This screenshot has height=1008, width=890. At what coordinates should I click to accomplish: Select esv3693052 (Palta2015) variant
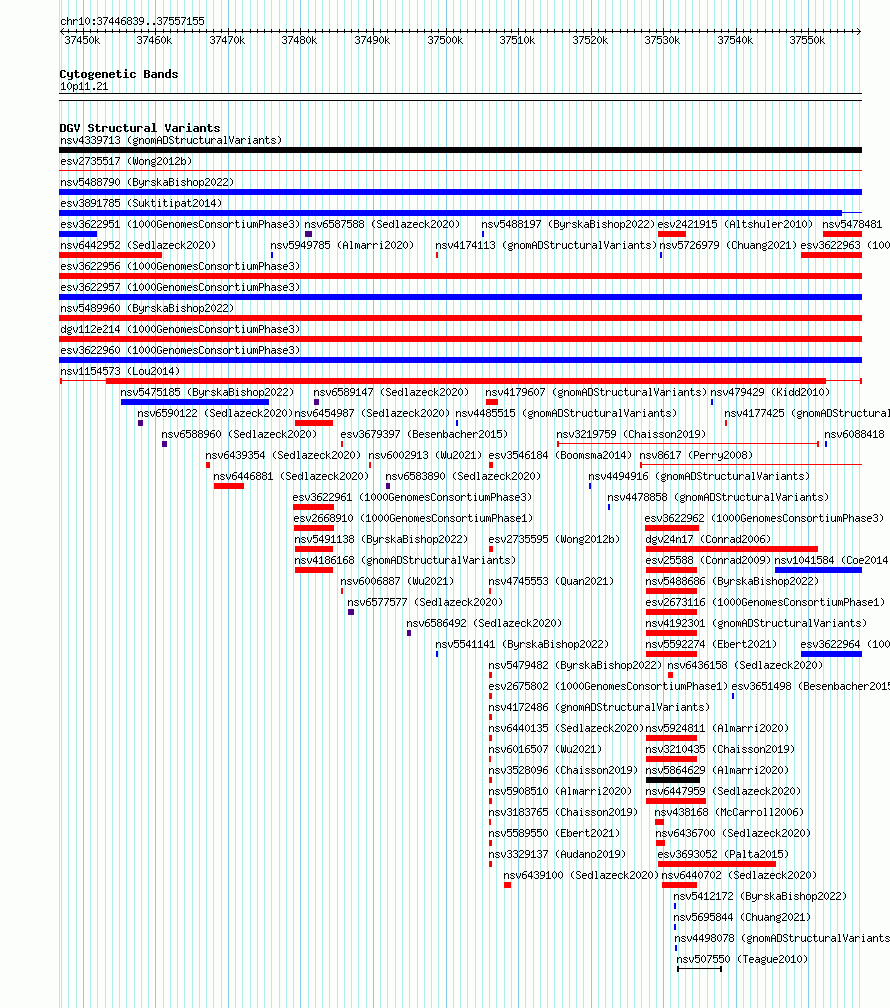(723, 854)
